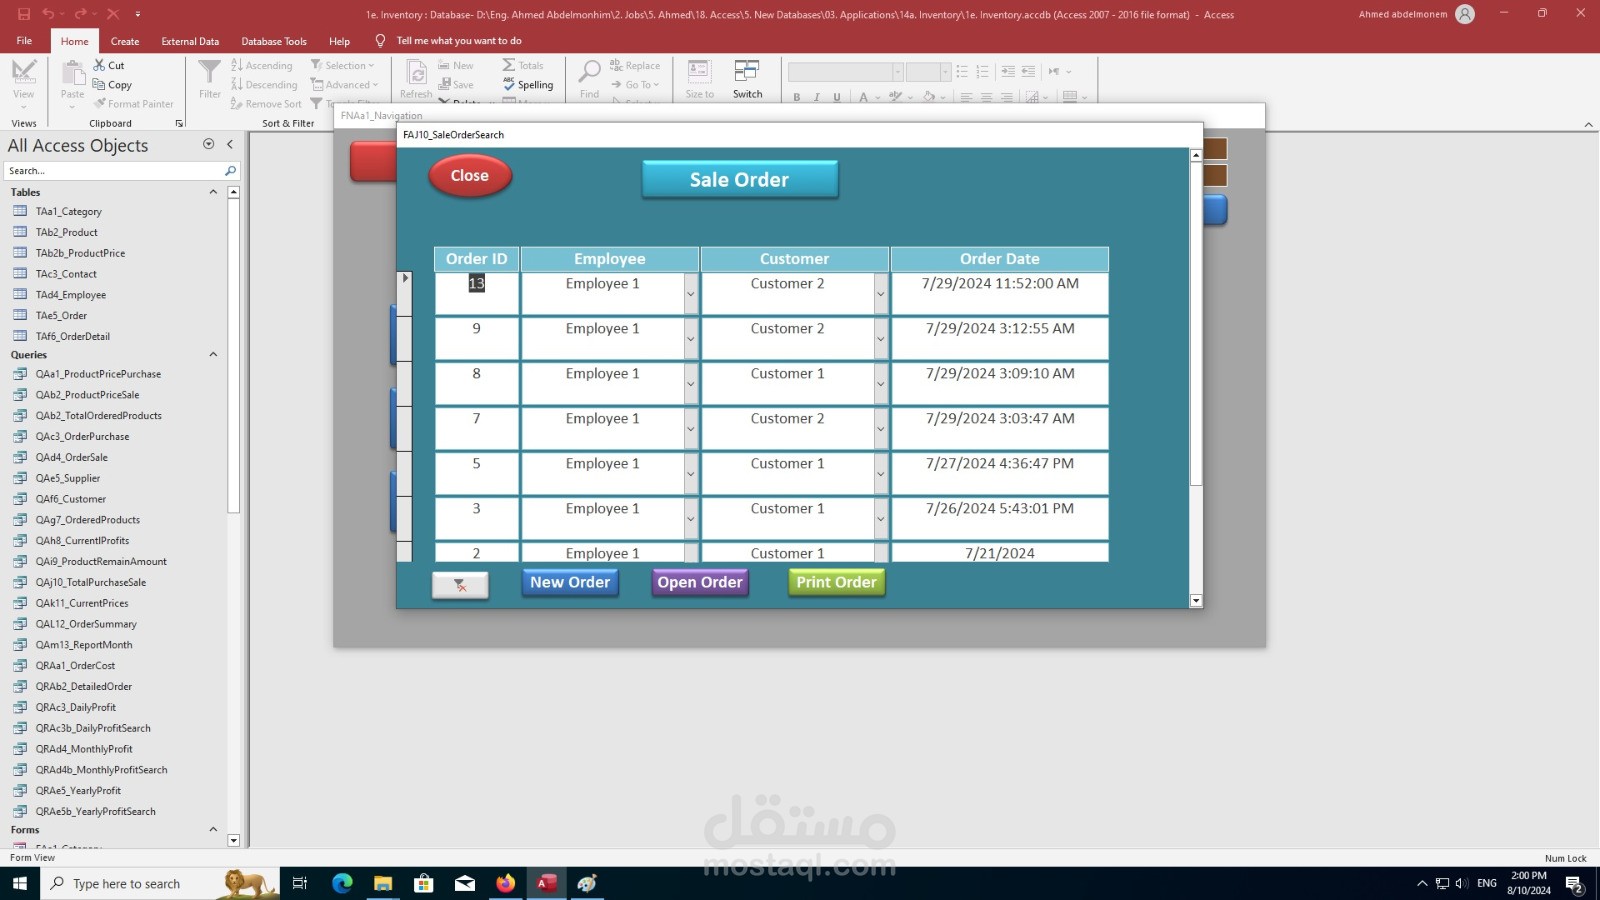Open Mail app from taskbar
This screenshot has height=900, width=1600.
coord(465,883)
